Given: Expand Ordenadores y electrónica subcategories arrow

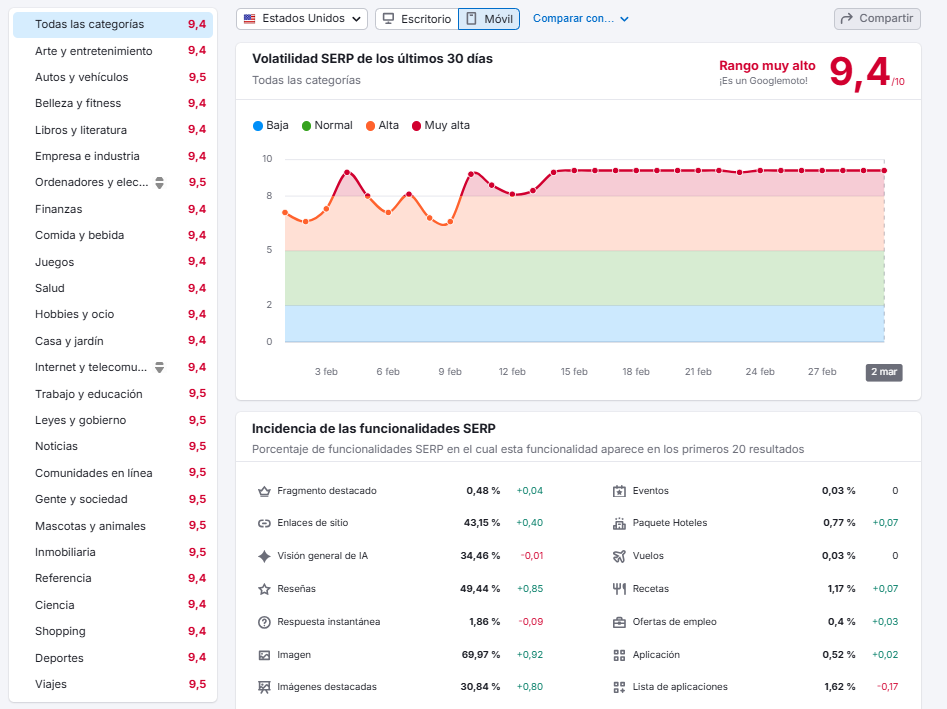Looking at the screenshot, I should tap(159, 183).
